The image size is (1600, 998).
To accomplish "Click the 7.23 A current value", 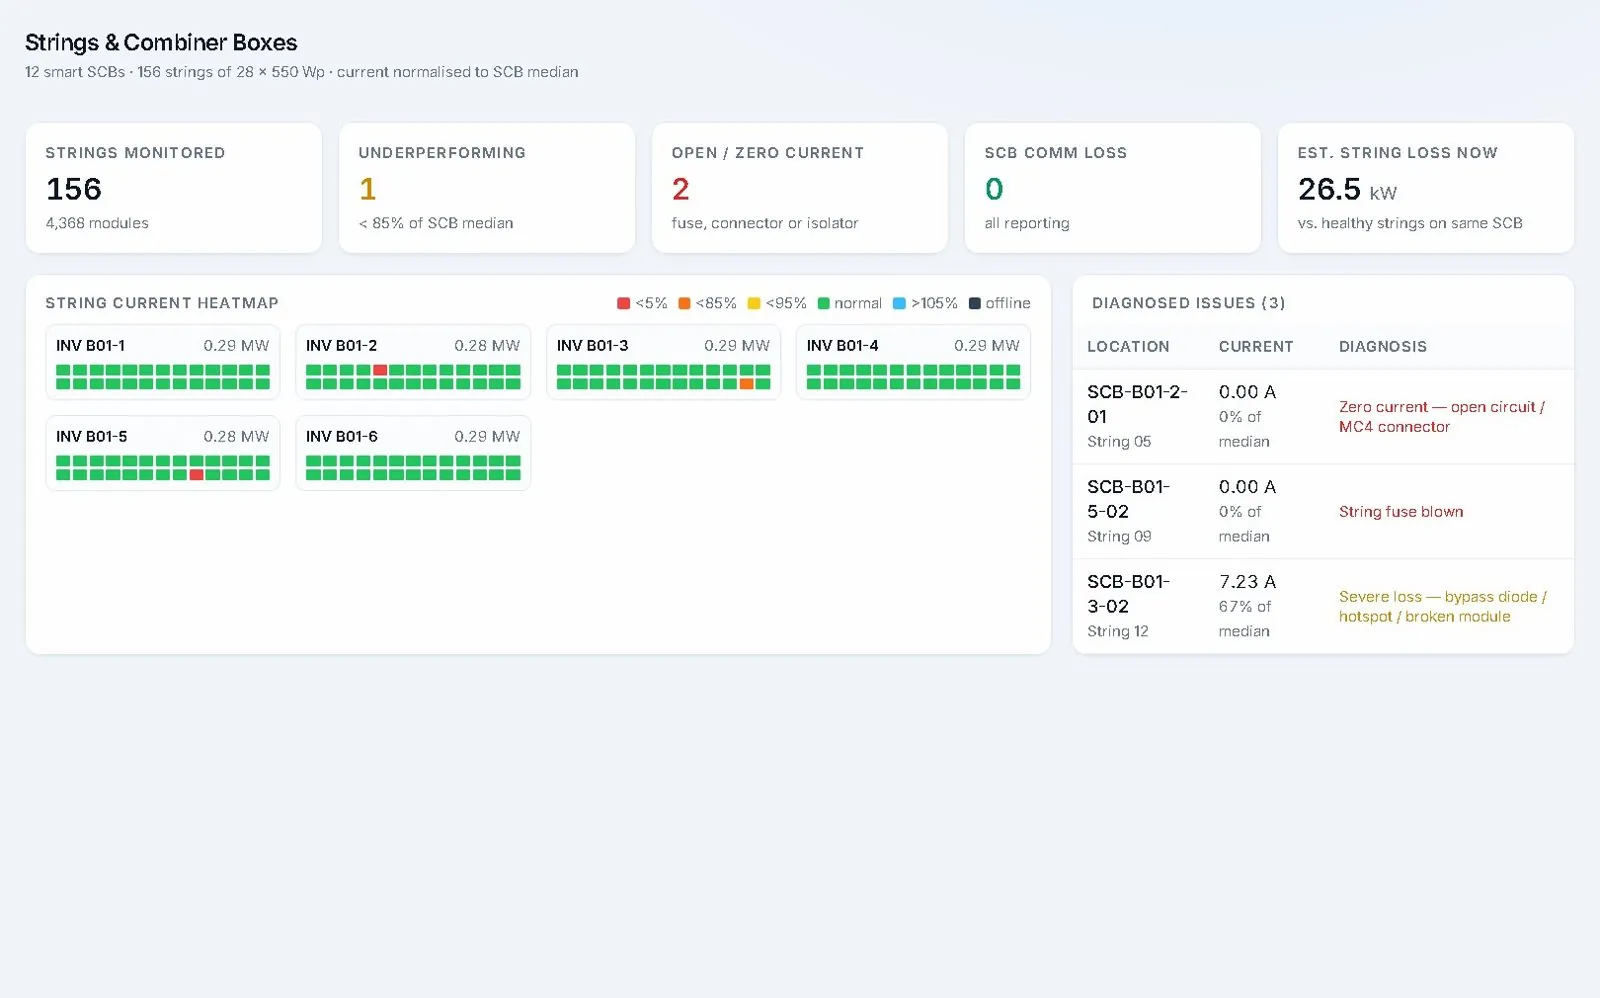I will tap(1247, 582).
